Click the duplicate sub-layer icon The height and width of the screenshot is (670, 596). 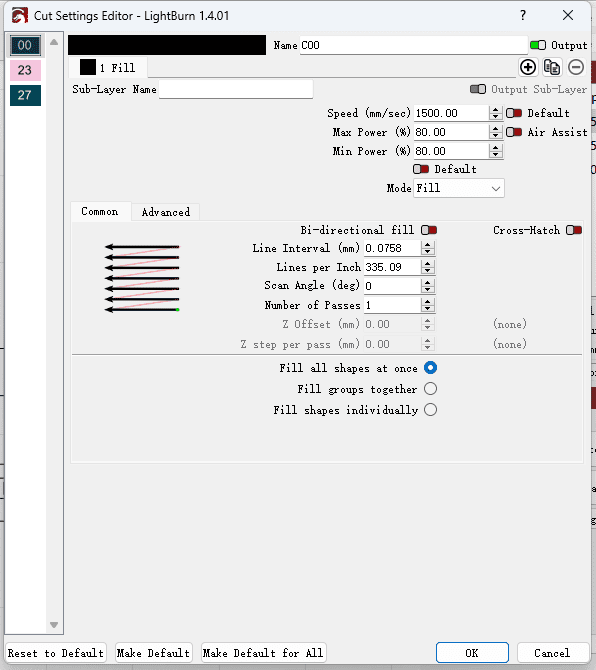(552, 68)
